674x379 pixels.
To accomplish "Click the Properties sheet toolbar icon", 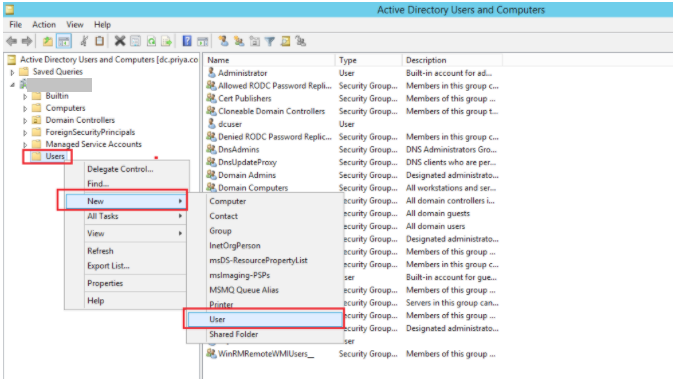I will [135, 41].
